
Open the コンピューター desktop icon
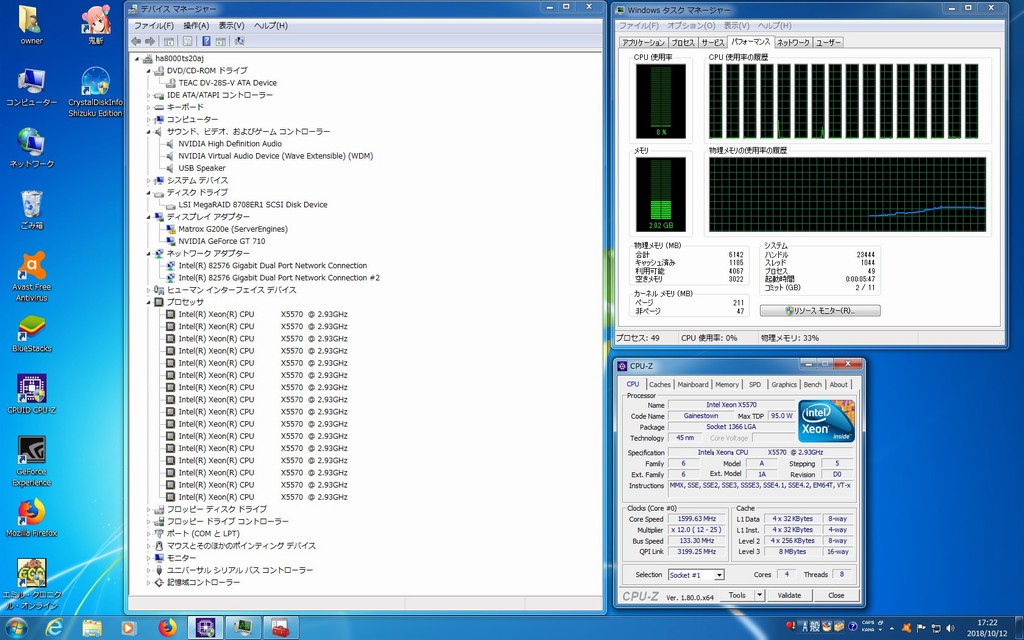point(31,87)
